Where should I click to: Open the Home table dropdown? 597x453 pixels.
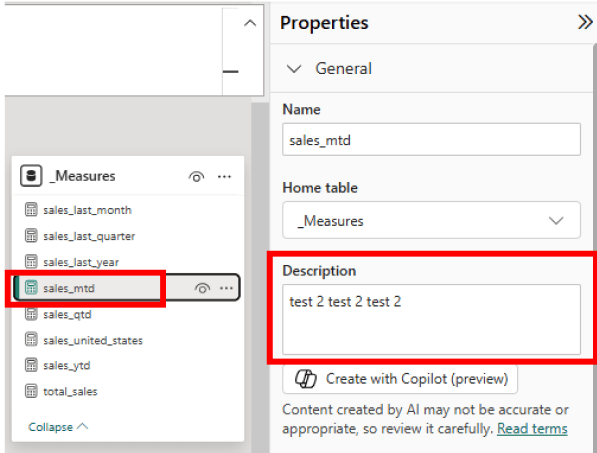[431, 220]
